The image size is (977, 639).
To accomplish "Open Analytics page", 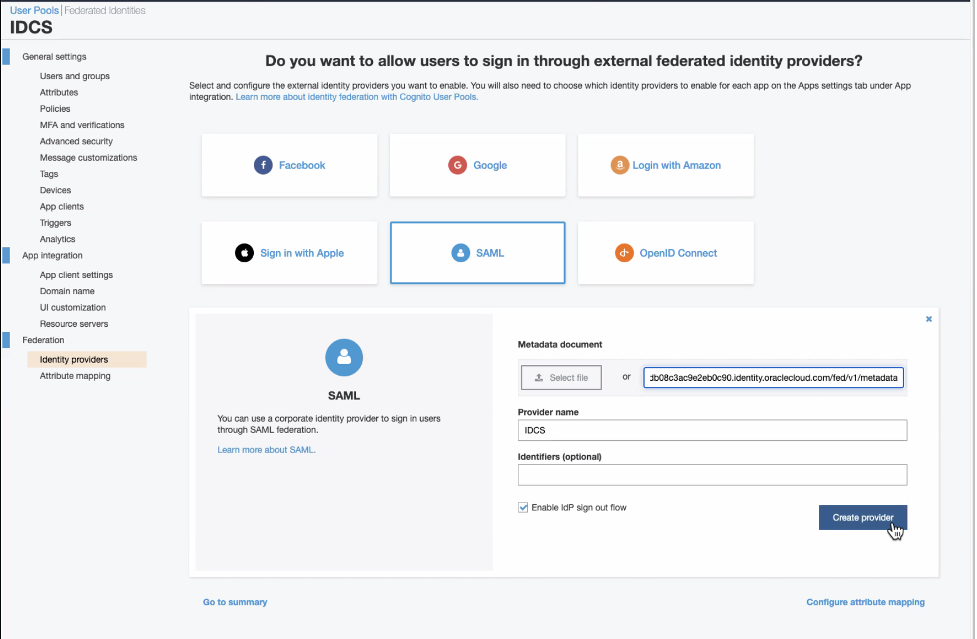I will 57,239.
